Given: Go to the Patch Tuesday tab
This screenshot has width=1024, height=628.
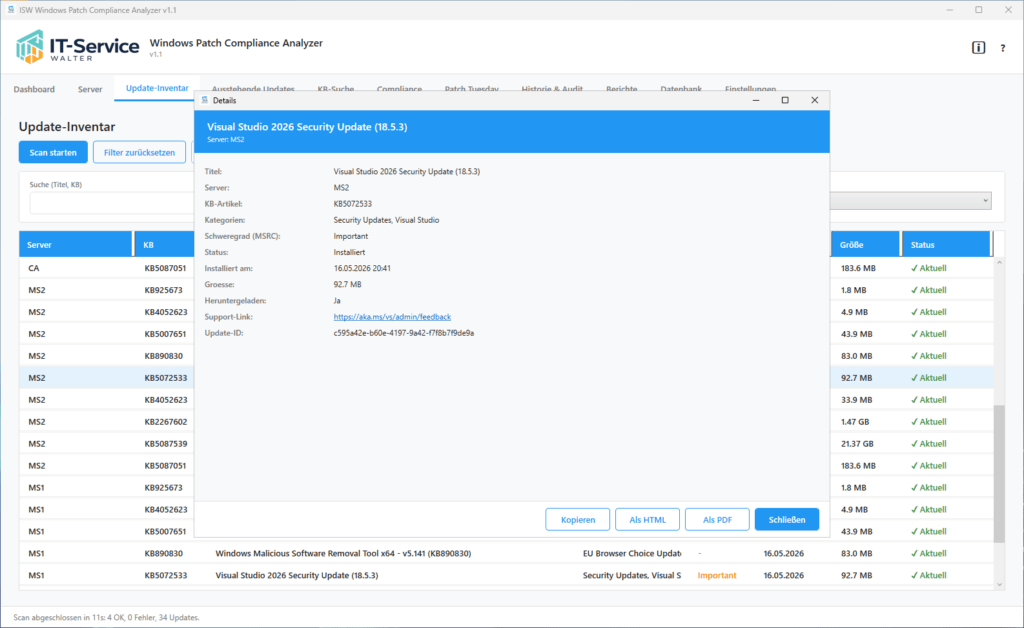Looking at the screenshot, I should tap(472, 89).
